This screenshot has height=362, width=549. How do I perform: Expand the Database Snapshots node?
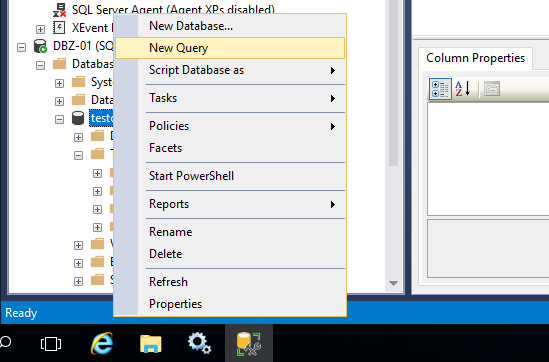pos(59,102)
